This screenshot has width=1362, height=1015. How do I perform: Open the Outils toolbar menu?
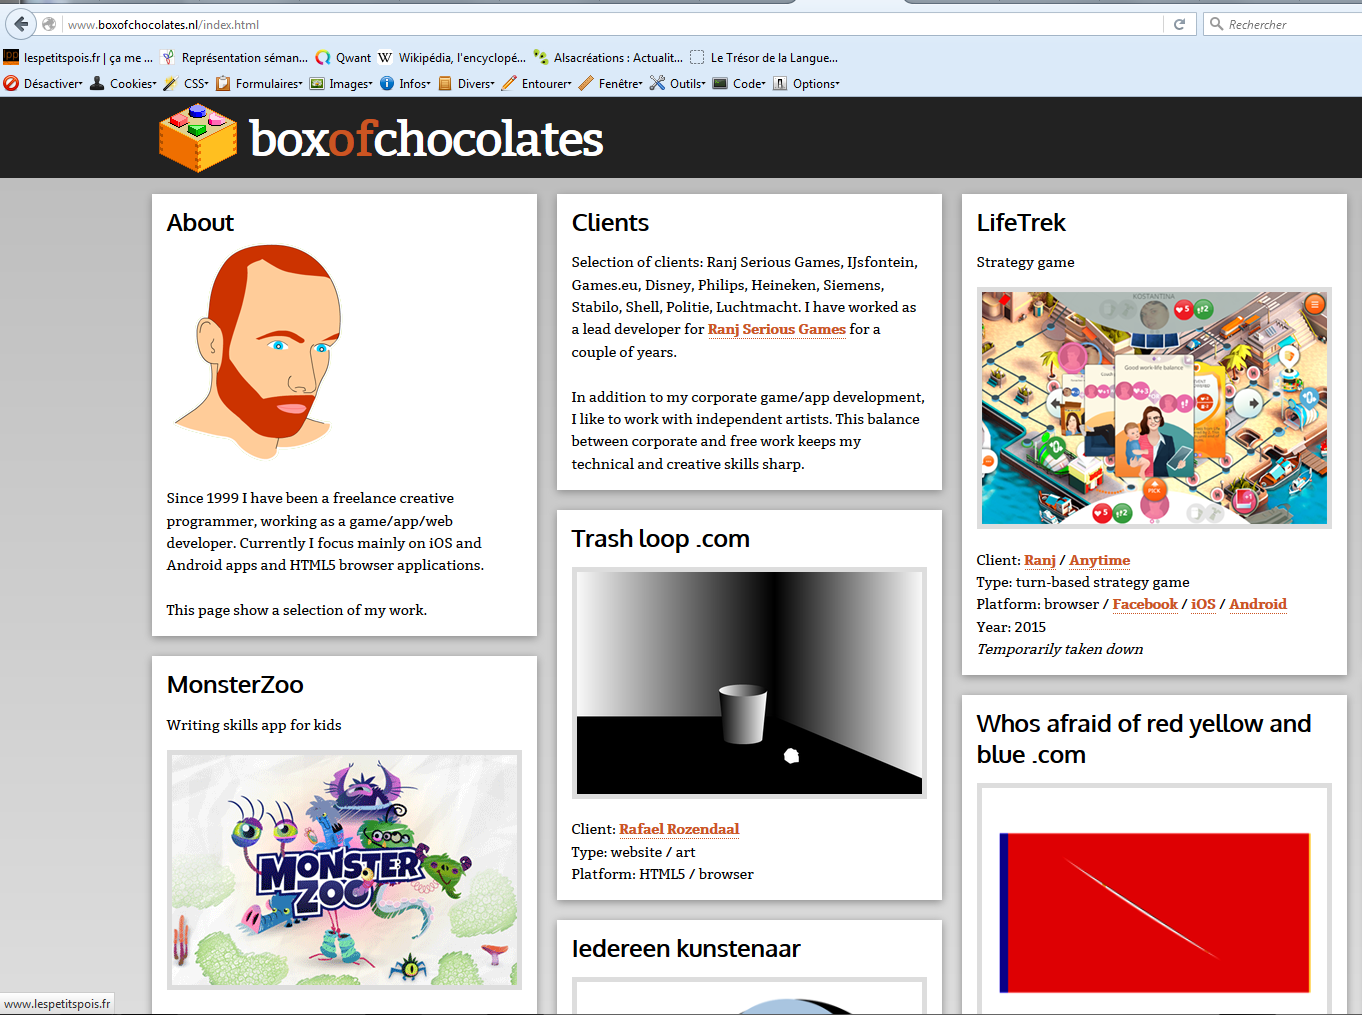pos(678,84)
